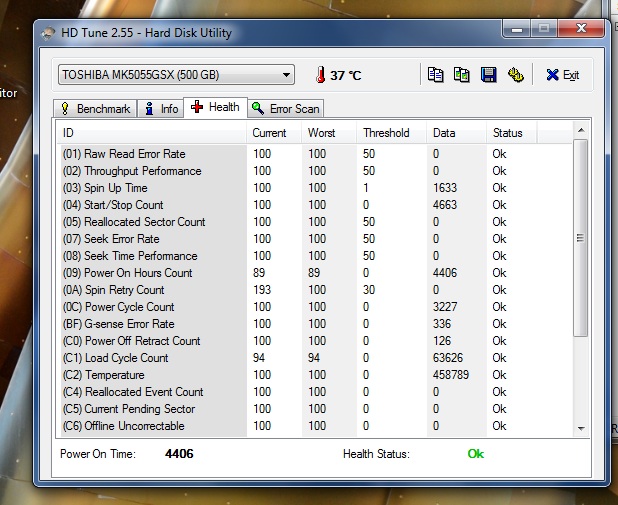Select the Throughput Performance row
Image resolution: width=618 pixels, height=505 pixels.
pos(315,171)
